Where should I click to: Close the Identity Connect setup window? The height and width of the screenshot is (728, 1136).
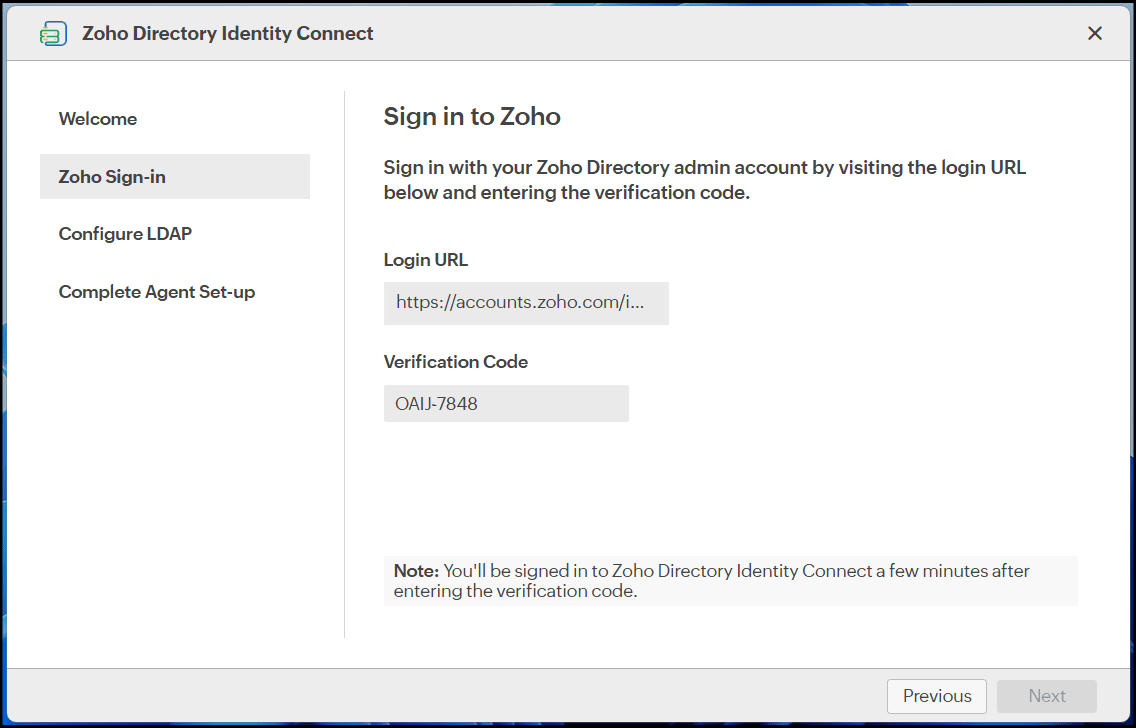coord(1095,34)
